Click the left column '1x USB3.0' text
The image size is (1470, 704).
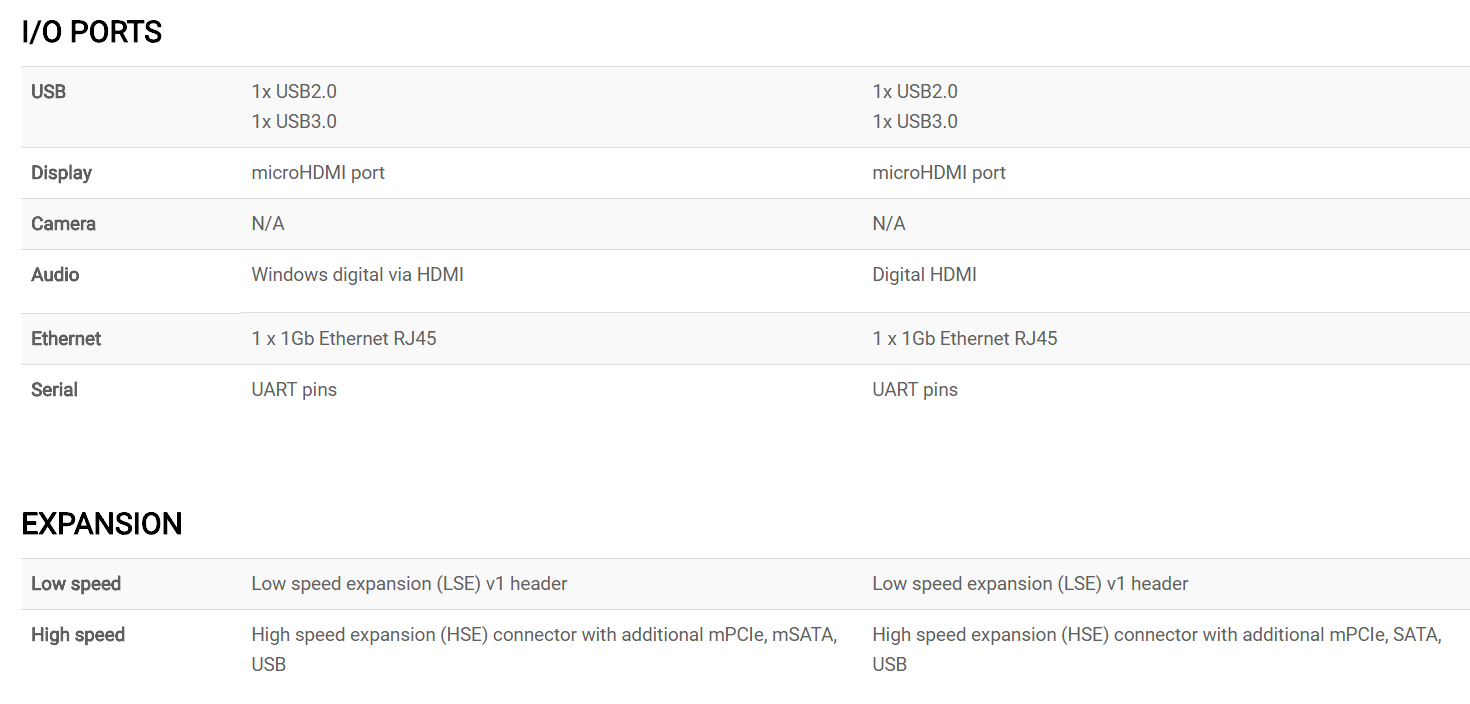(294, 122)
